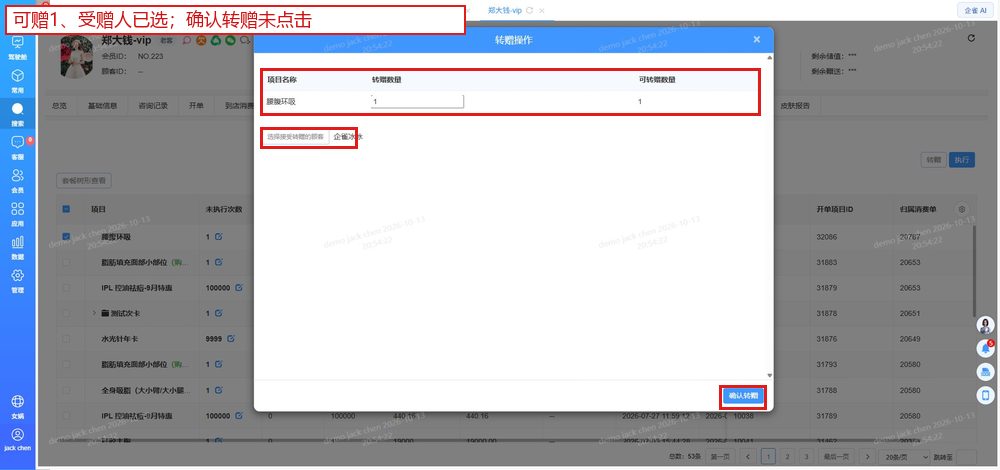Switch to the 总览 tab
The width and height of the screenshot is (1000, 470).
pyautogui.click(x=59, y=106)
